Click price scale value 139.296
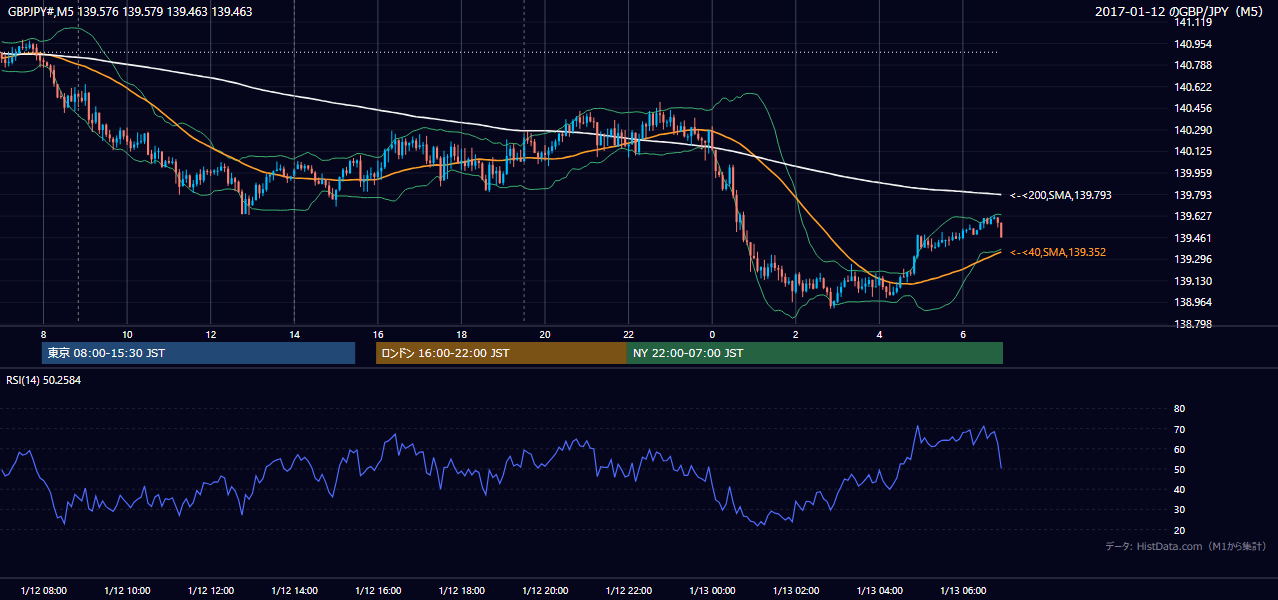This screenshot has width=1278, height=600. 1195,259
